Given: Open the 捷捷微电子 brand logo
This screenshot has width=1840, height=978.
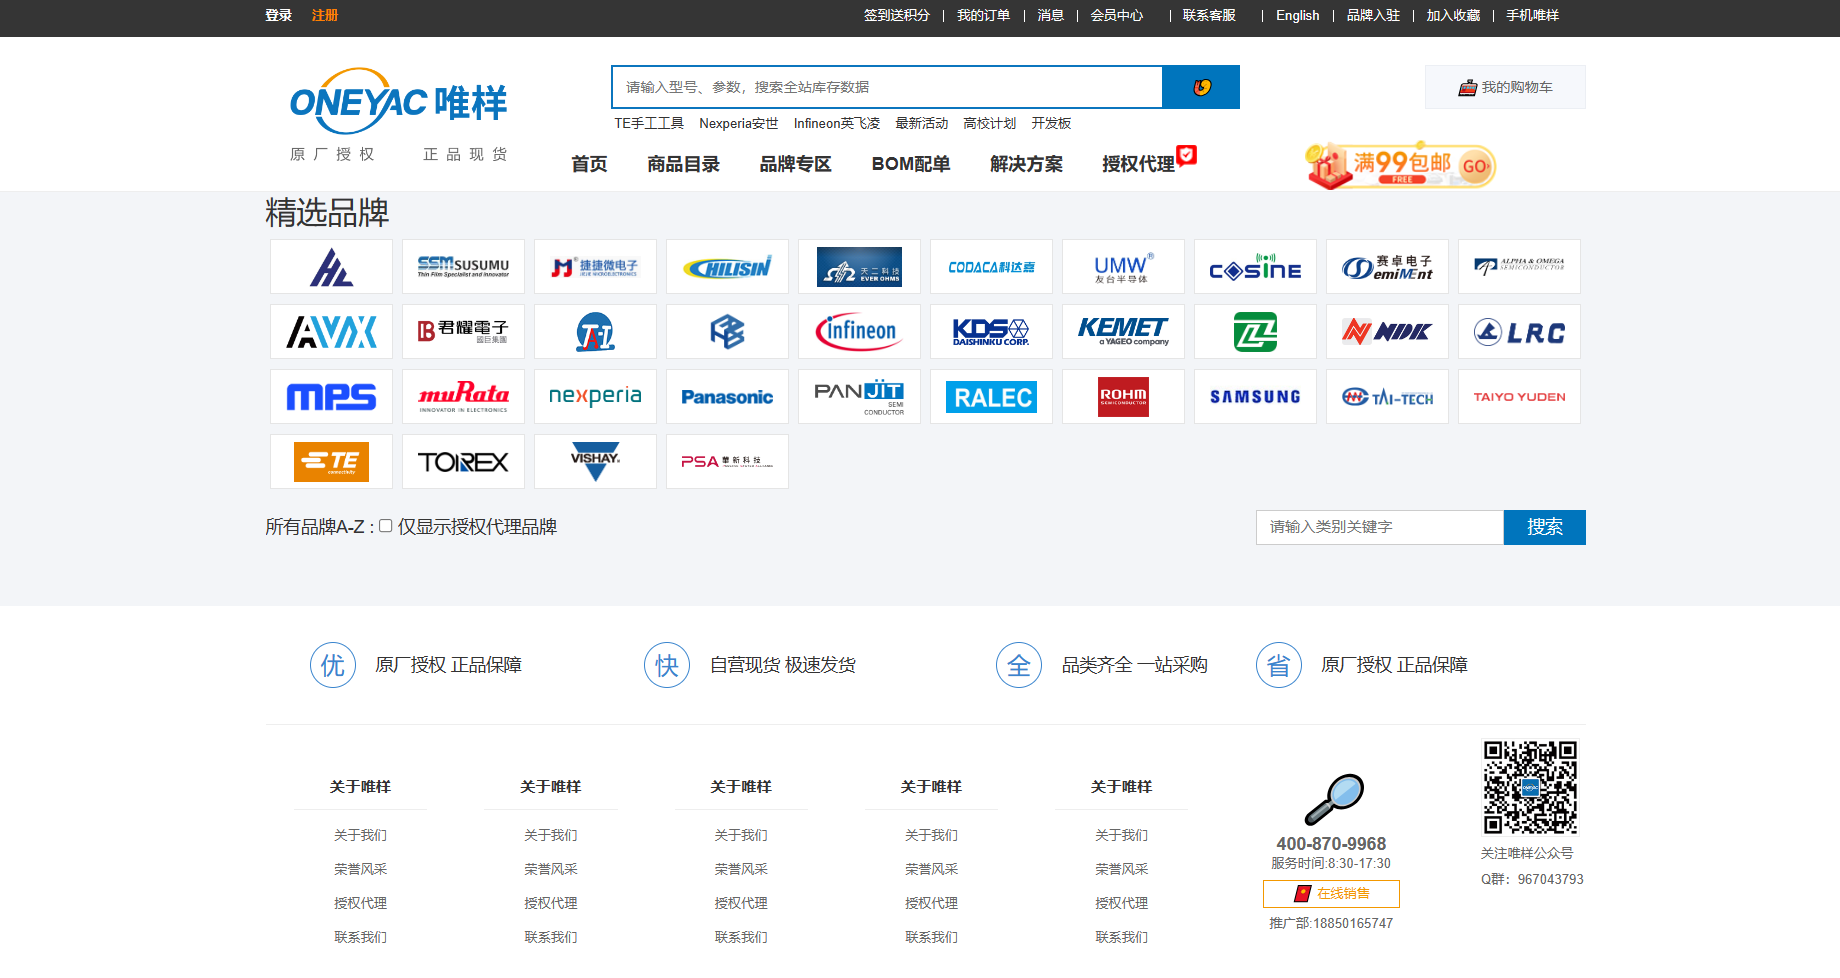Looking at the screenshot, I should coord(595,266).
